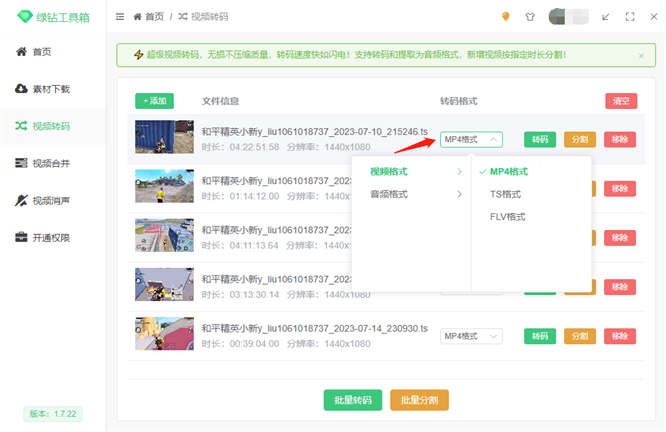Choose FLV格式 from the format list
The height and width of the screenshot is (432, 666).
coord(507,216)
